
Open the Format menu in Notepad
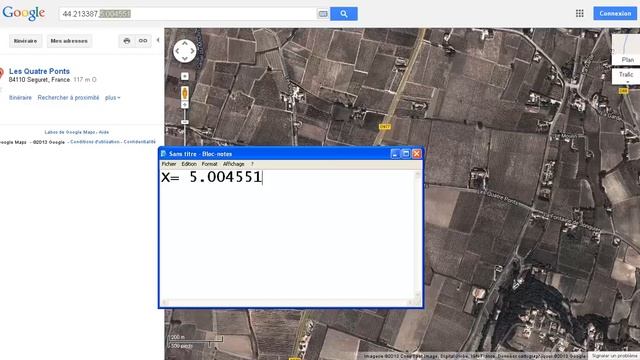pos(209,164)
